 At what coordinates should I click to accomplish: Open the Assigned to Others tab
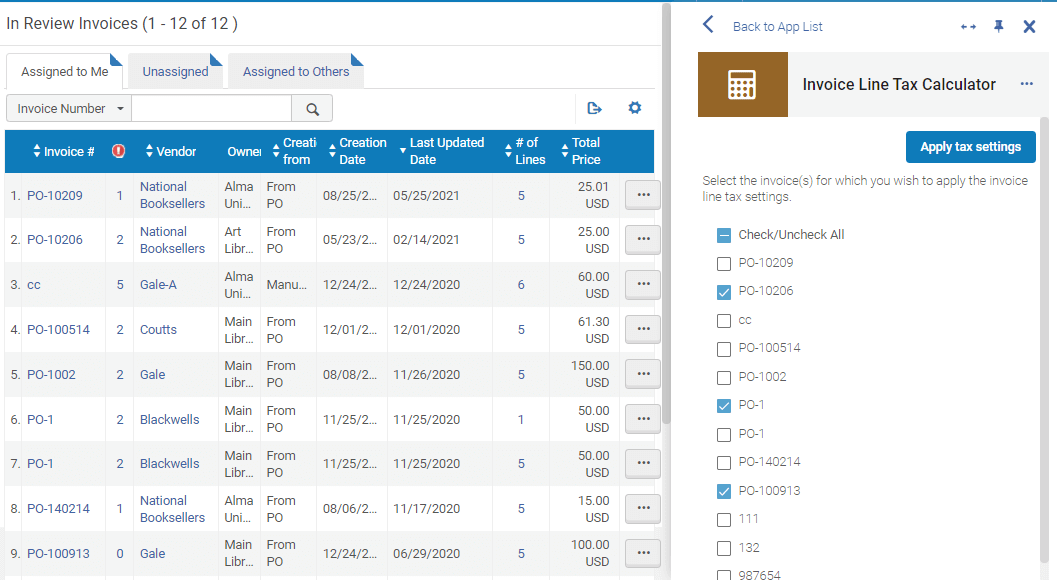click(297, 71)
